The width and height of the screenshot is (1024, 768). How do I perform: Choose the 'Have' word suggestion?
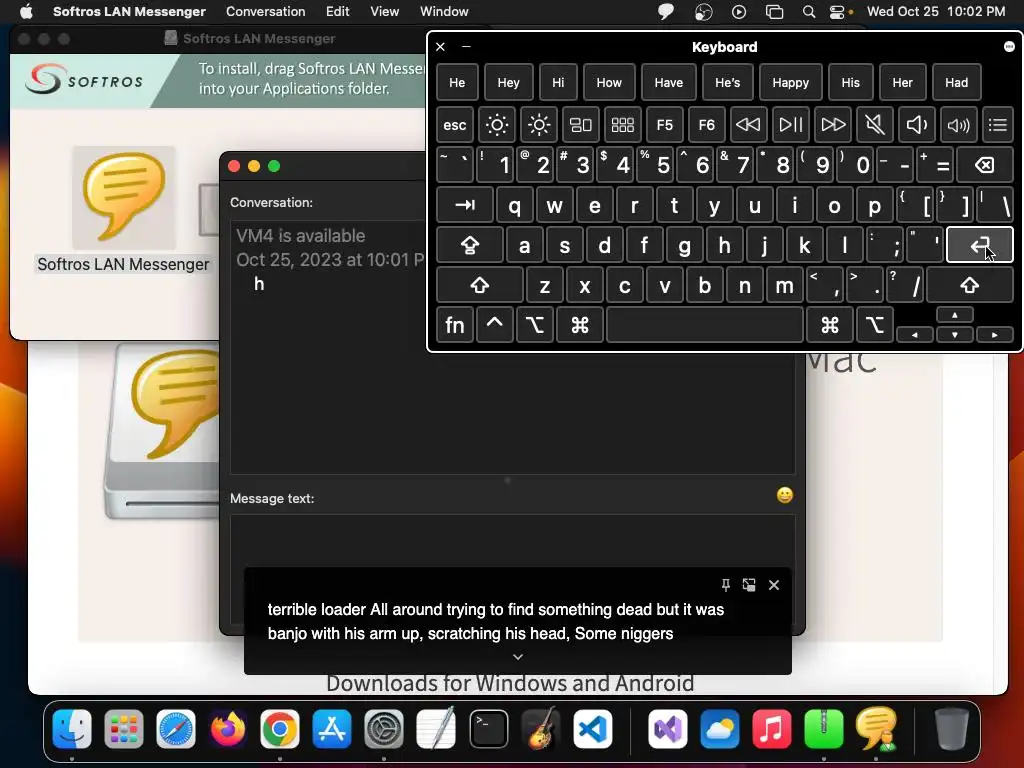pyautogui.click(x=669, y=82)
